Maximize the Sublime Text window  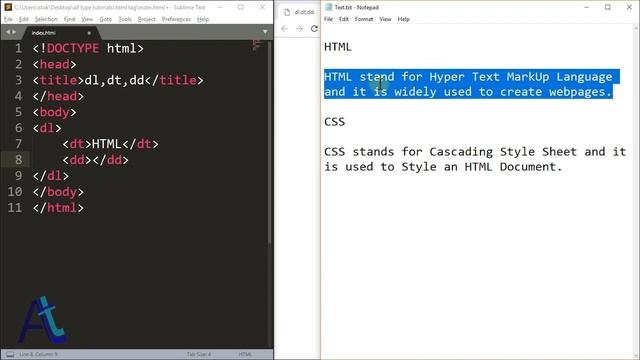(241, 7)
